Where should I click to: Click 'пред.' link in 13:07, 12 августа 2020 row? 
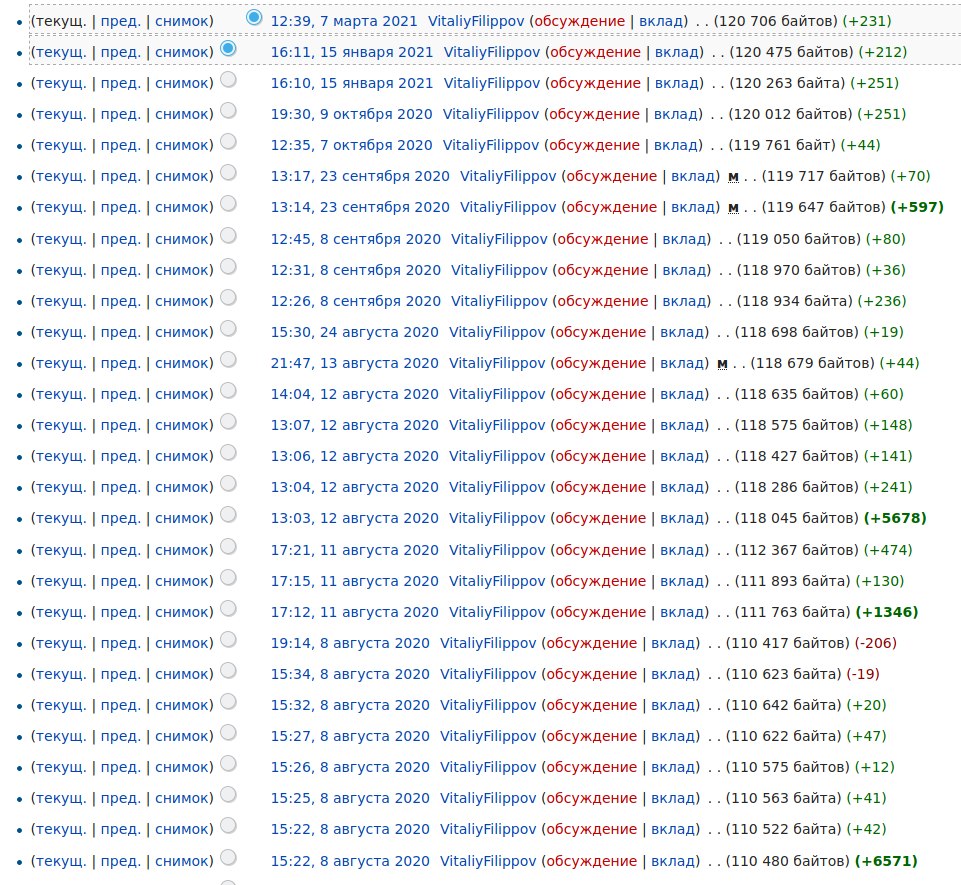pyautogui.click(x=121, y=425)
